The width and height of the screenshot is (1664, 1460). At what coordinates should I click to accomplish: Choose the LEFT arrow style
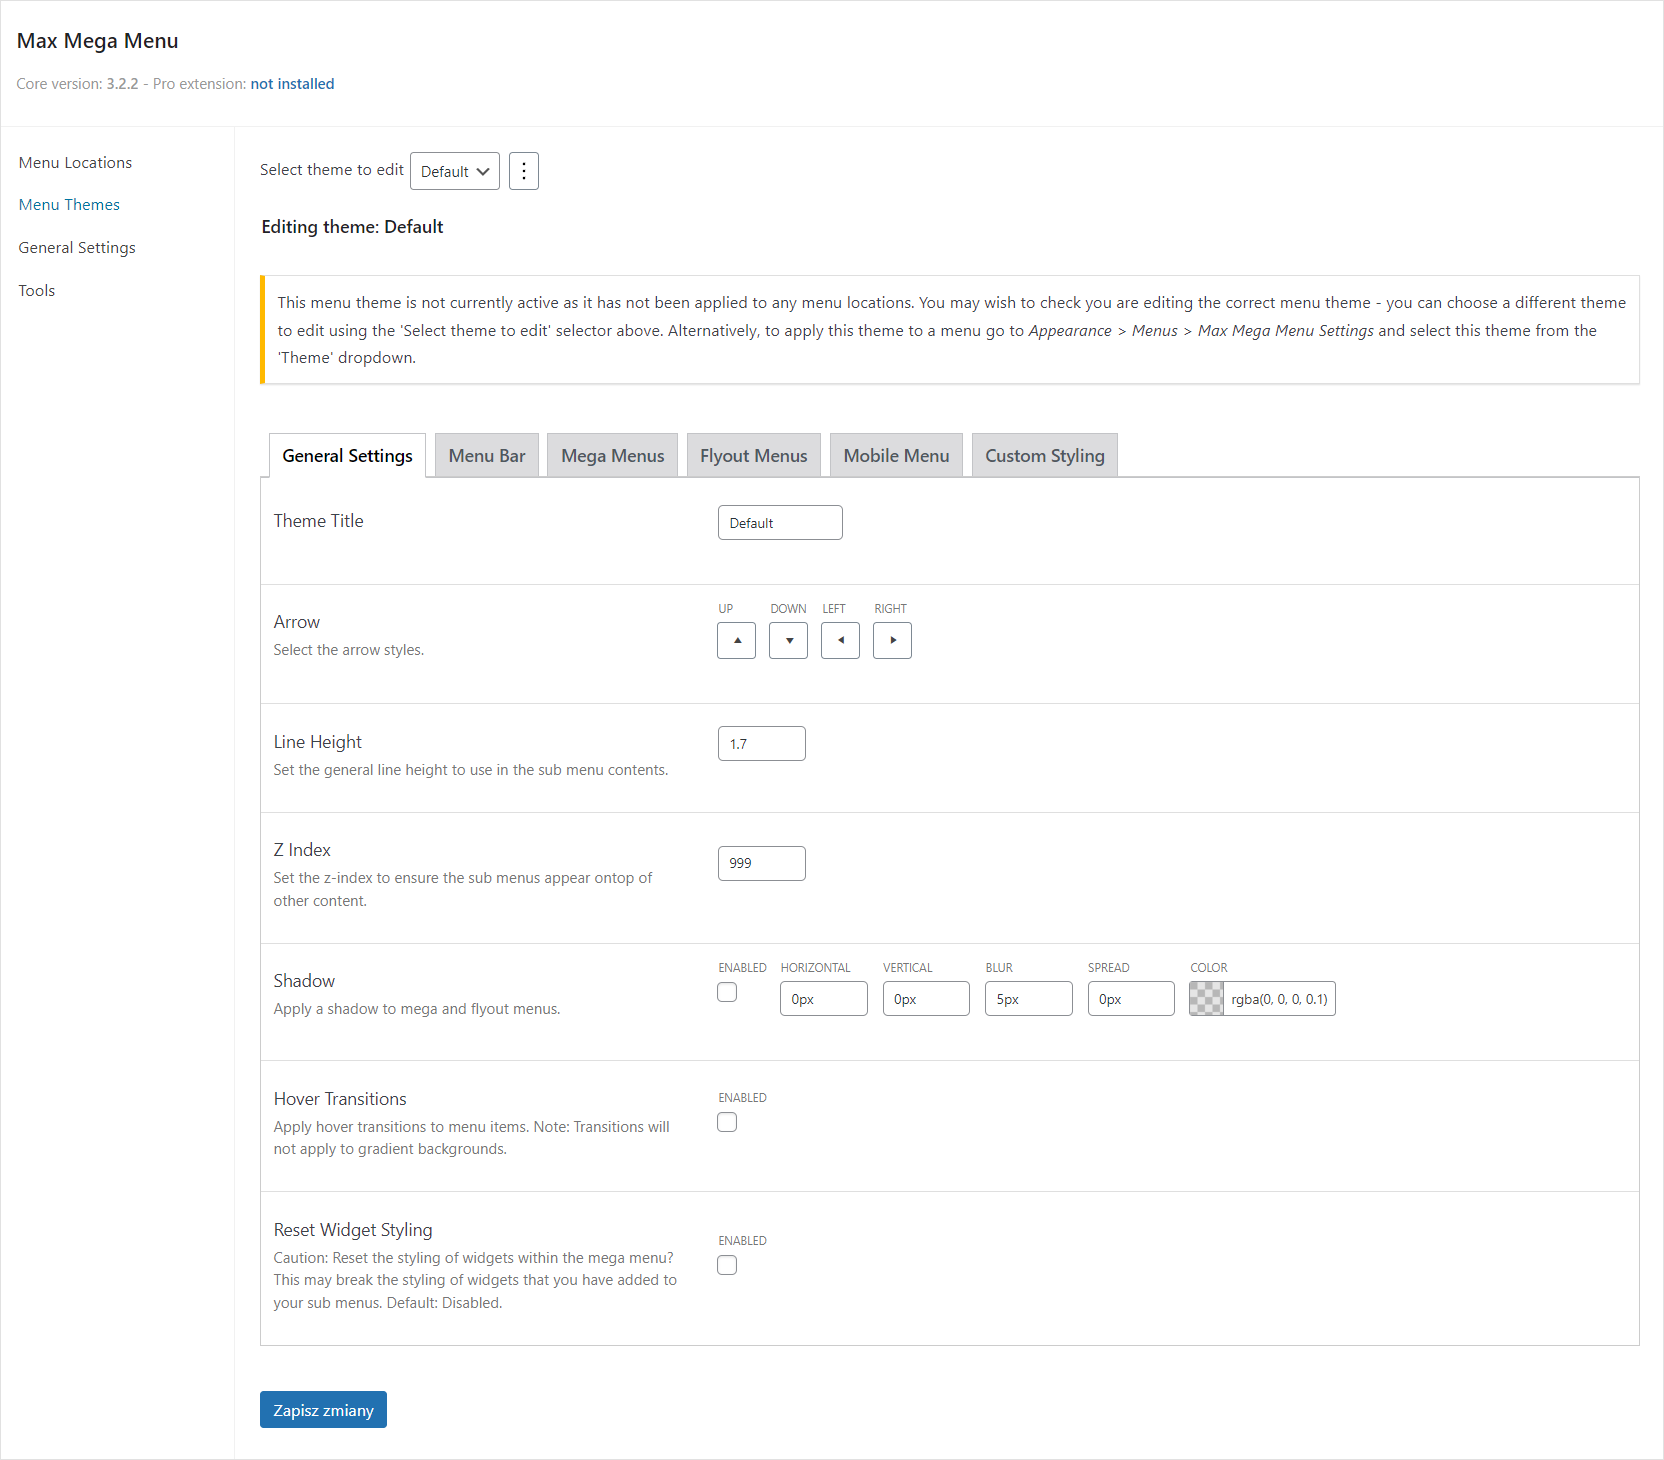tap(841, 640)
